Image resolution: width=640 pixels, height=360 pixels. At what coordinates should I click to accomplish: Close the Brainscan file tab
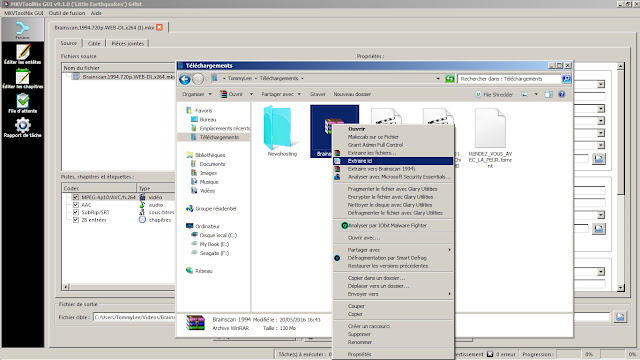coord(160,27)
